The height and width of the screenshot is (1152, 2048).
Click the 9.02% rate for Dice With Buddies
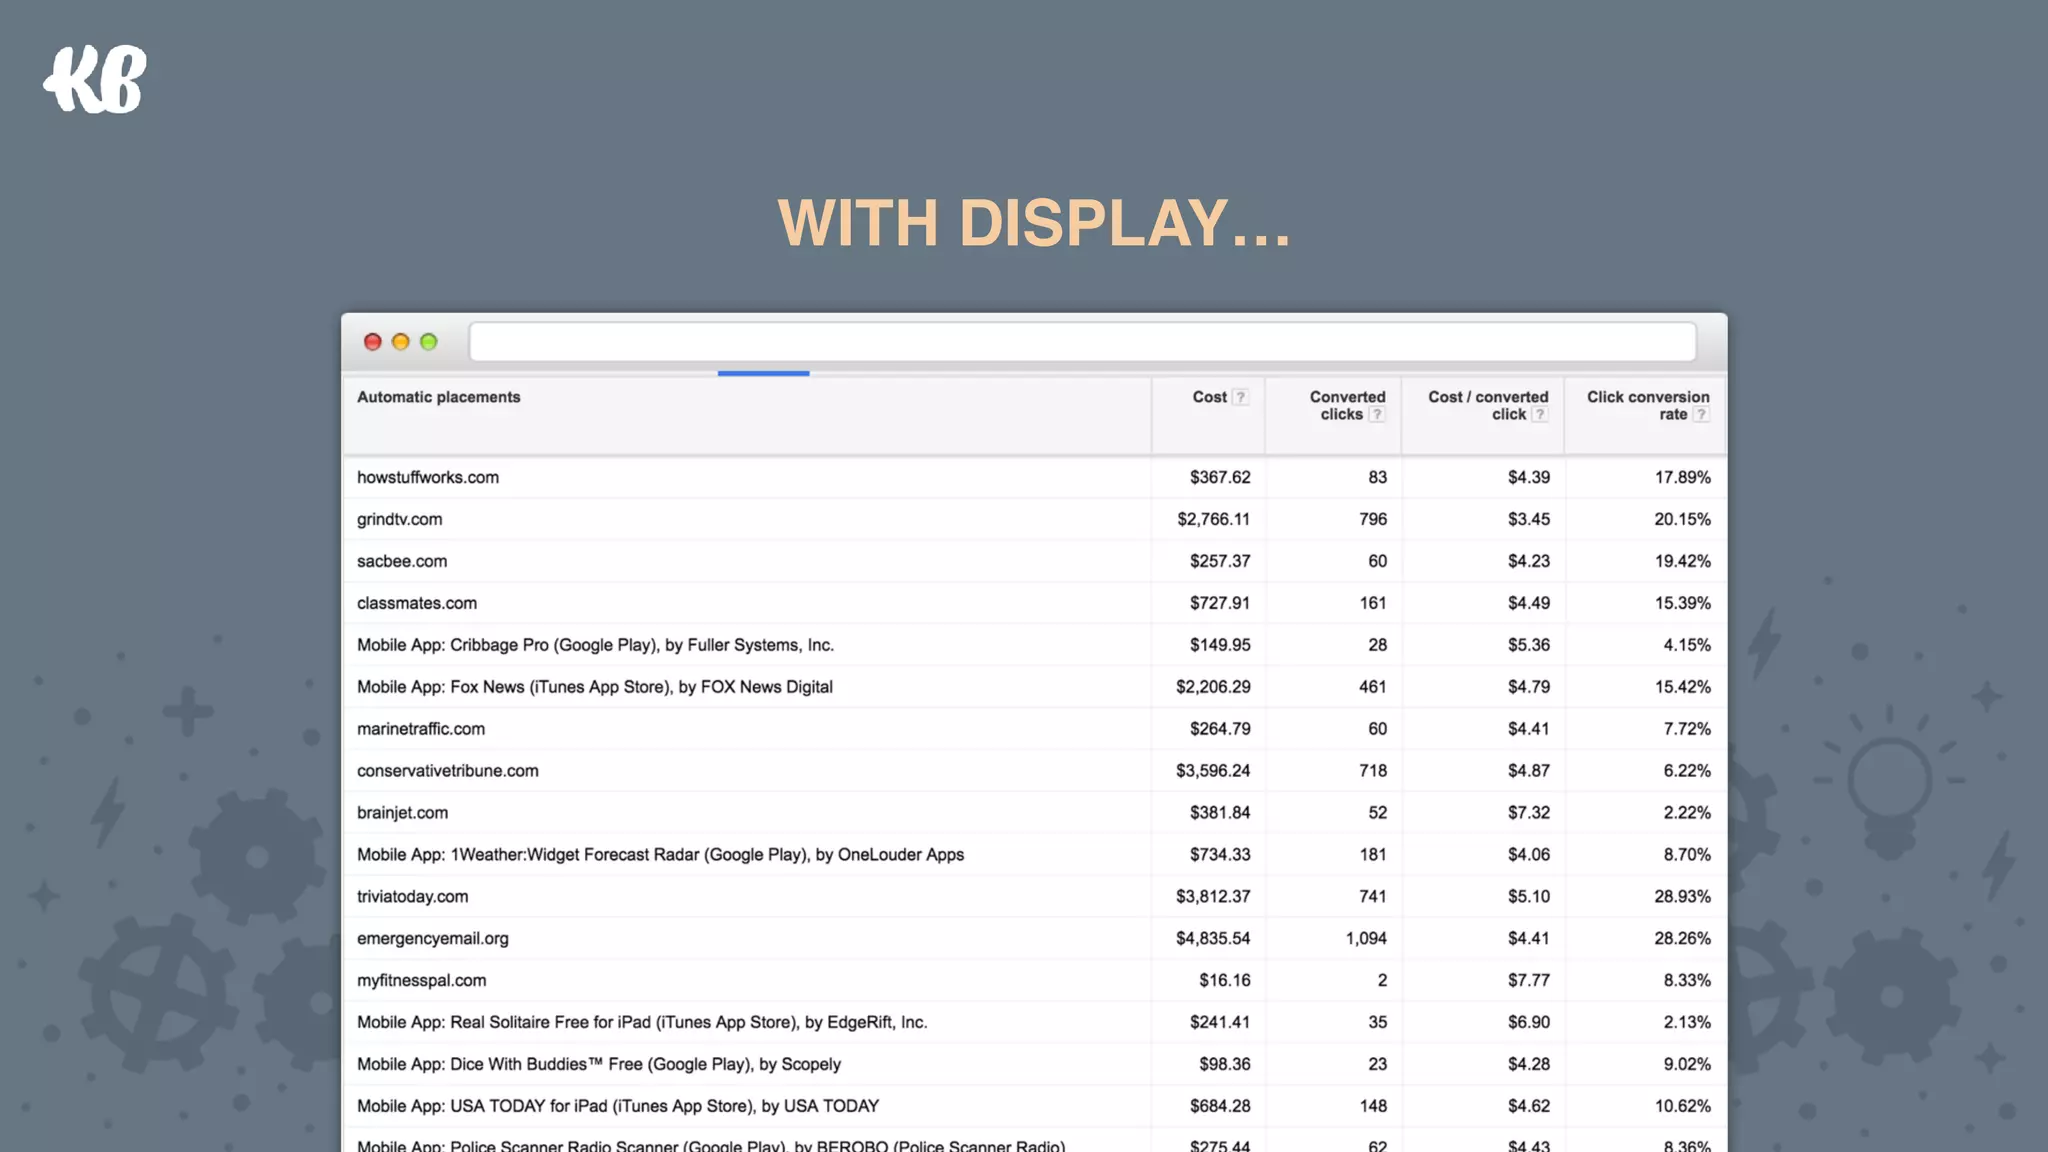click(1687, 1065)
